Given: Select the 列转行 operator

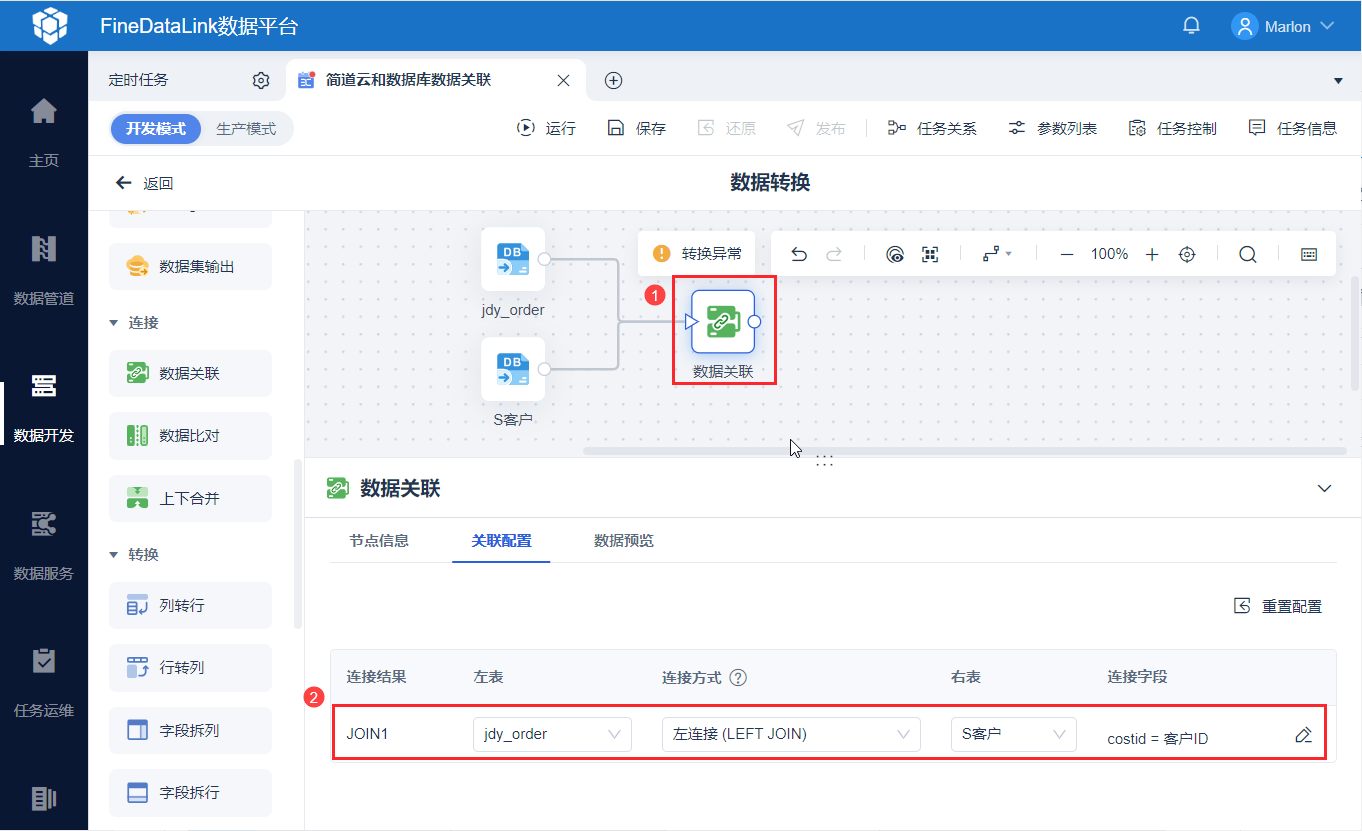Looking at the screenshot, I should [x=190, y=606].
